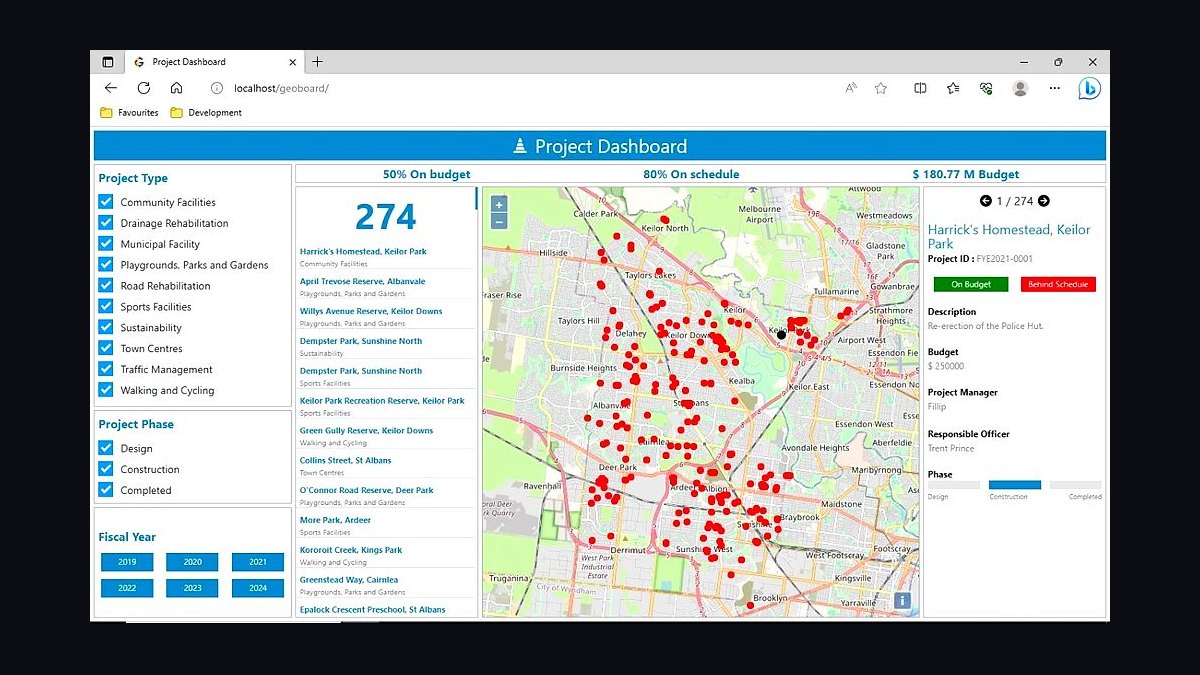Open split screen icon

[920, 88]
